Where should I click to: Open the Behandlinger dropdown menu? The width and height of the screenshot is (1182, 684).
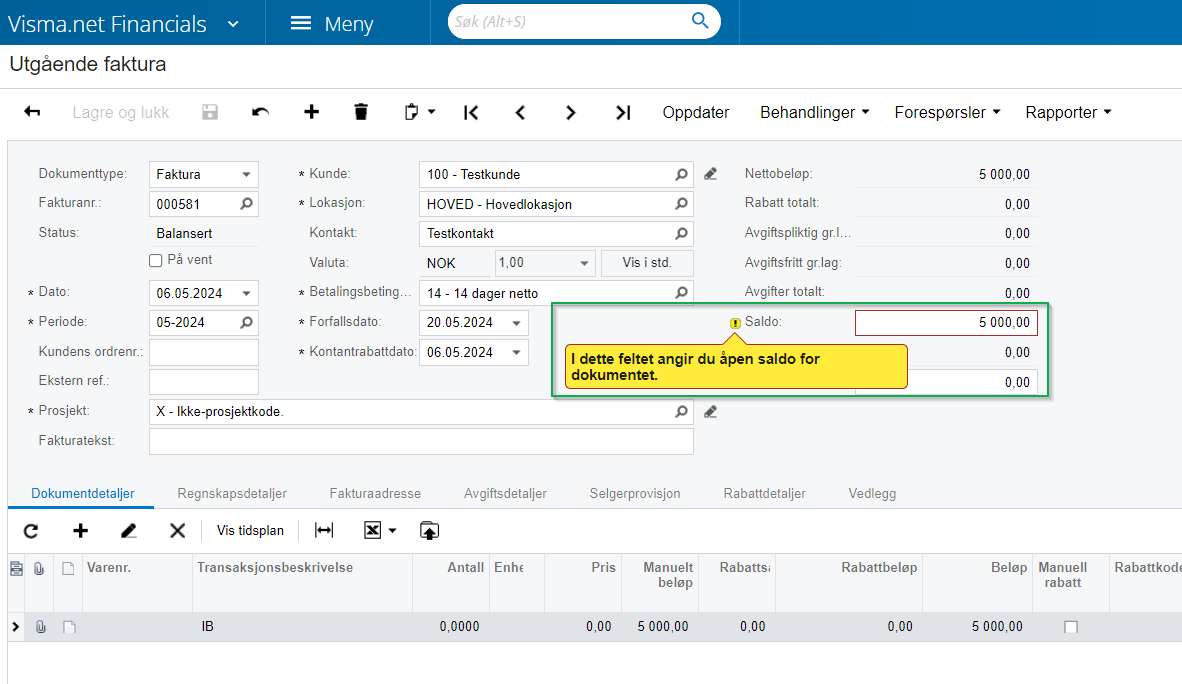pyautogui.click(x=814, y=112)
